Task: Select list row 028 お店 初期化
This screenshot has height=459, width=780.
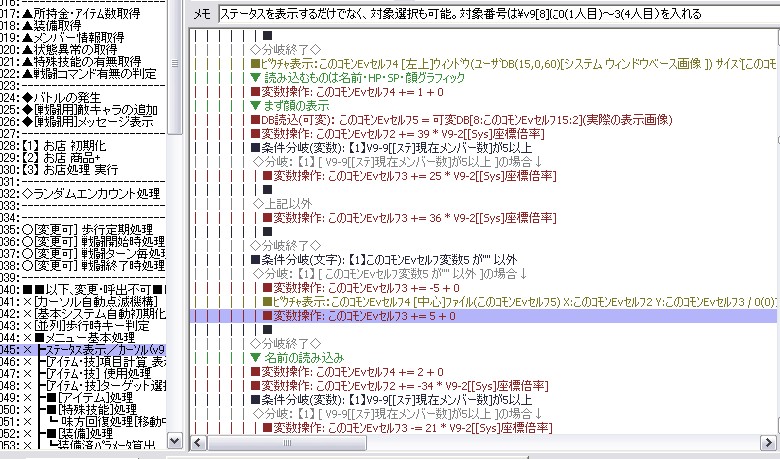Action: tap(83, 146)
